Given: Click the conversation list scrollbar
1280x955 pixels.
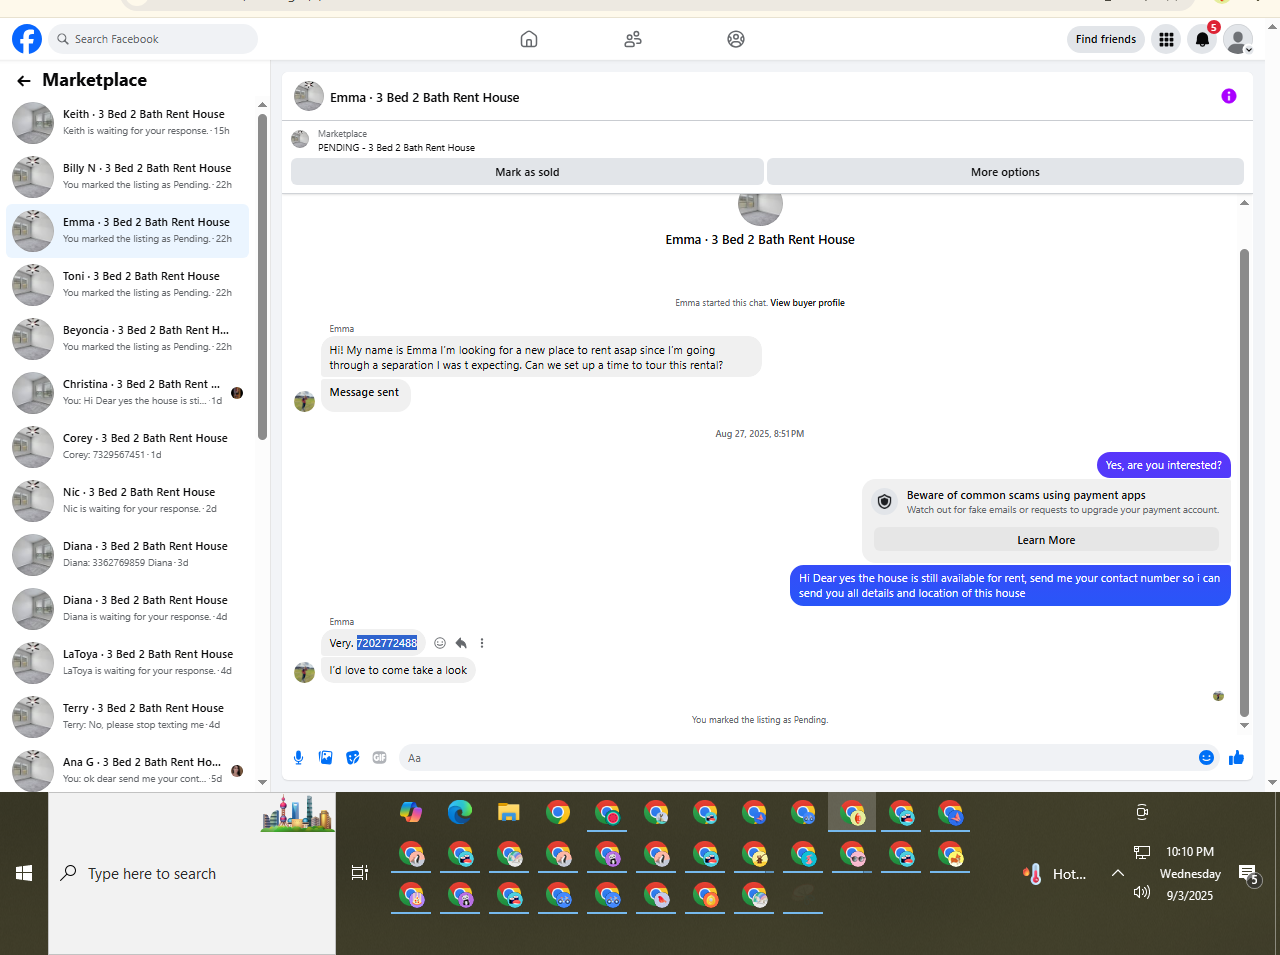Looking at the screenshot, I should pos(262,277).
